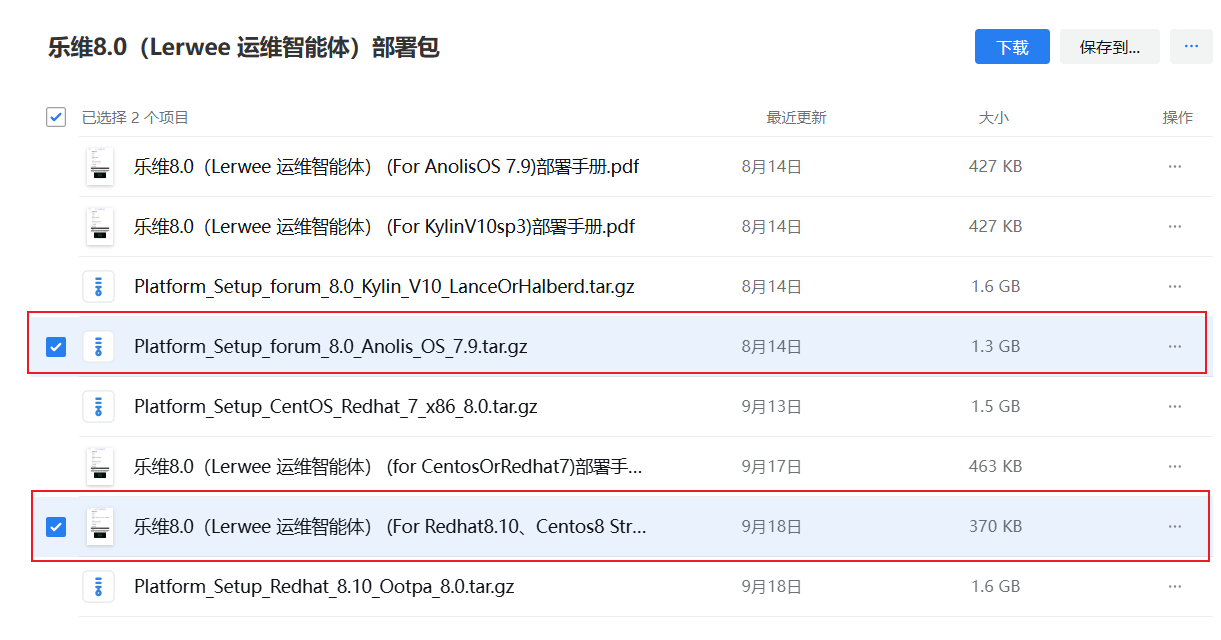This screenshot has height=640, width=1221.
Task: Open 乐维8.0 (For AnolisOS 7.9)部署手册.pdf
Action: [386, 167]
